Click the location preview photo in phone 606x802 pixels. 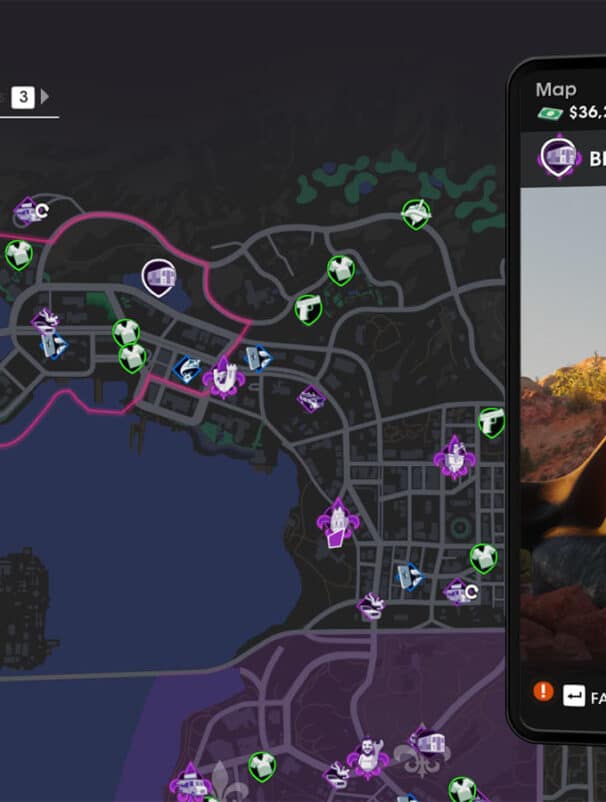(563, 425)
